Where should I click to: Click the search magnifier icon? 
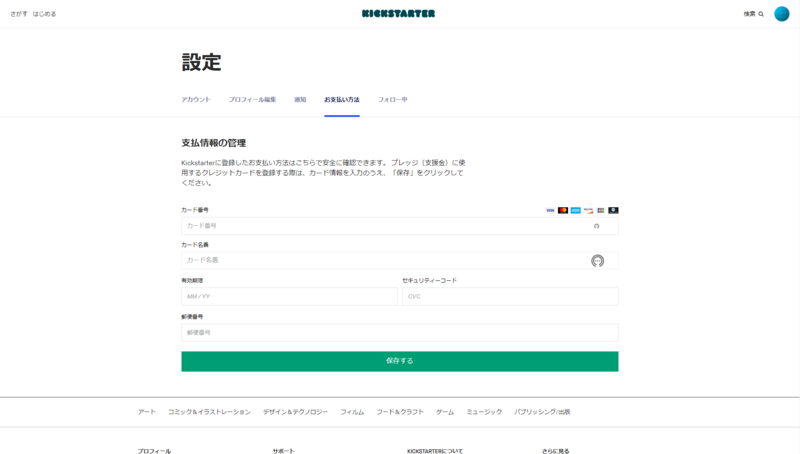pyautogui.click(x=761, y=14)
